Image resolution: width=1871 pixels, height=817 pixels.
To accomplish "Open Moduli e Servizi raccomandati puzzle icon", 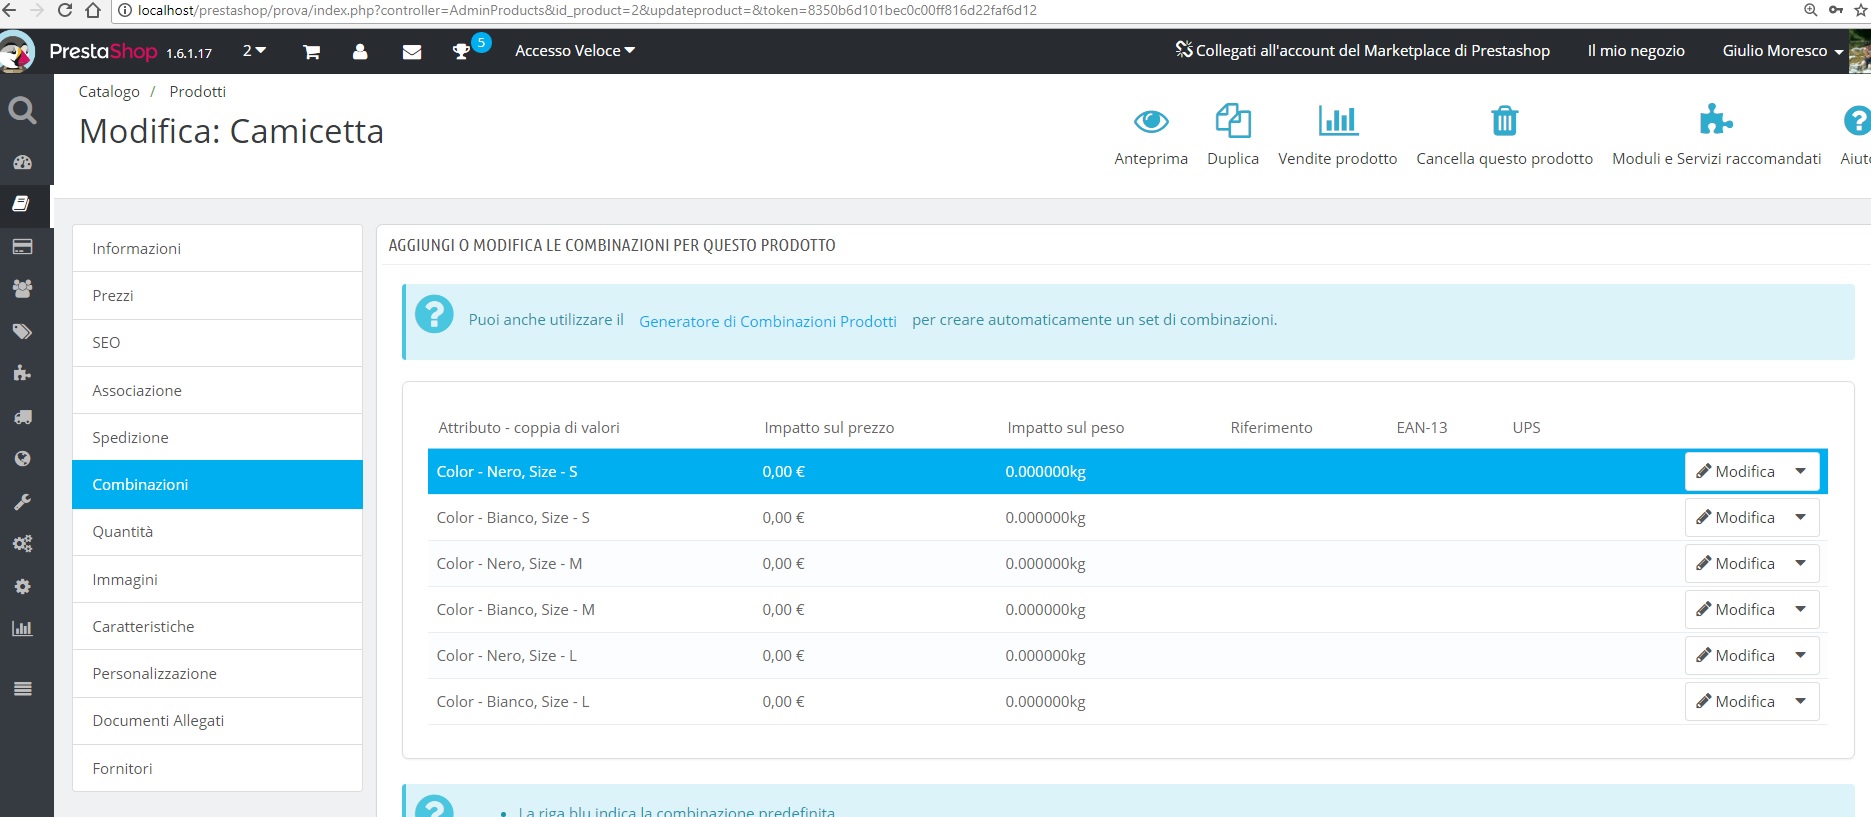I will point(1716,120).
